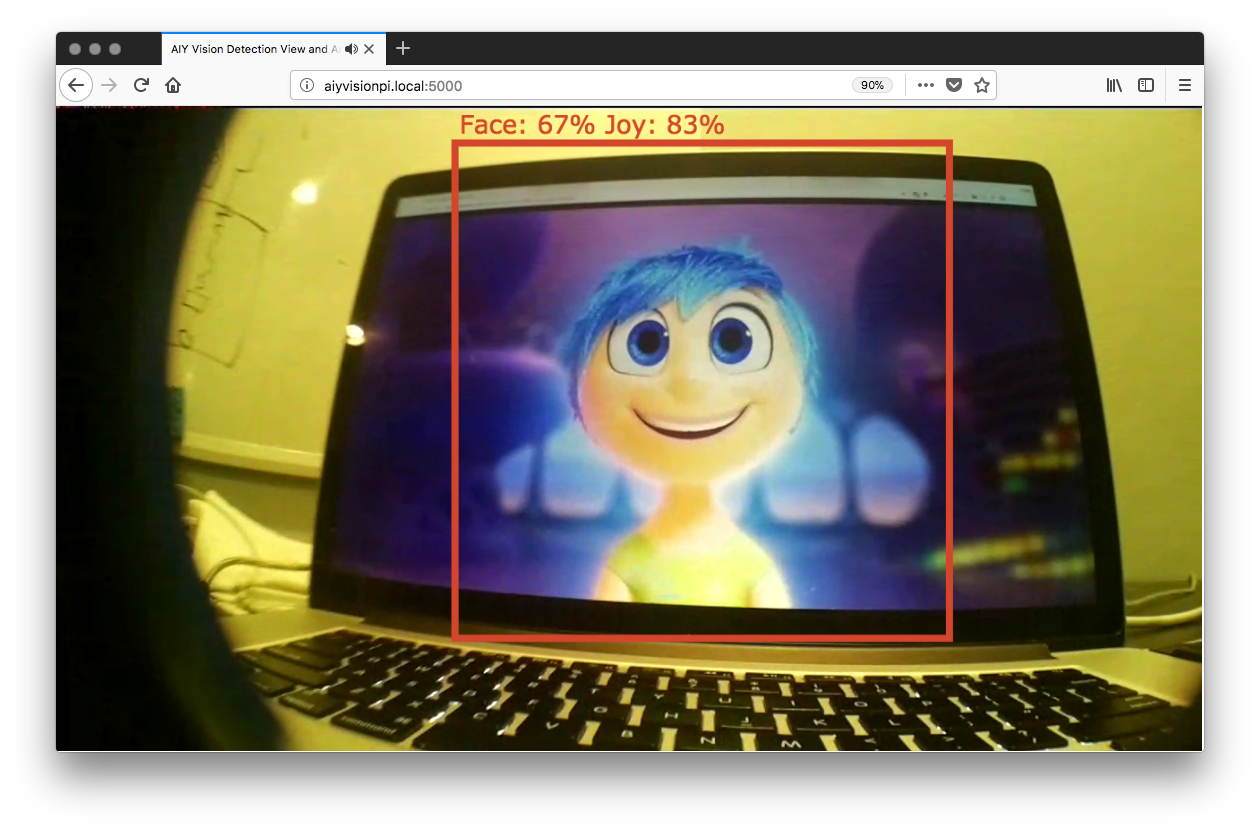The image size is (1260, 832).
Task: Show site information for aiyvisionpi.local
Action: pyautogui.click(x=308, y=85)
